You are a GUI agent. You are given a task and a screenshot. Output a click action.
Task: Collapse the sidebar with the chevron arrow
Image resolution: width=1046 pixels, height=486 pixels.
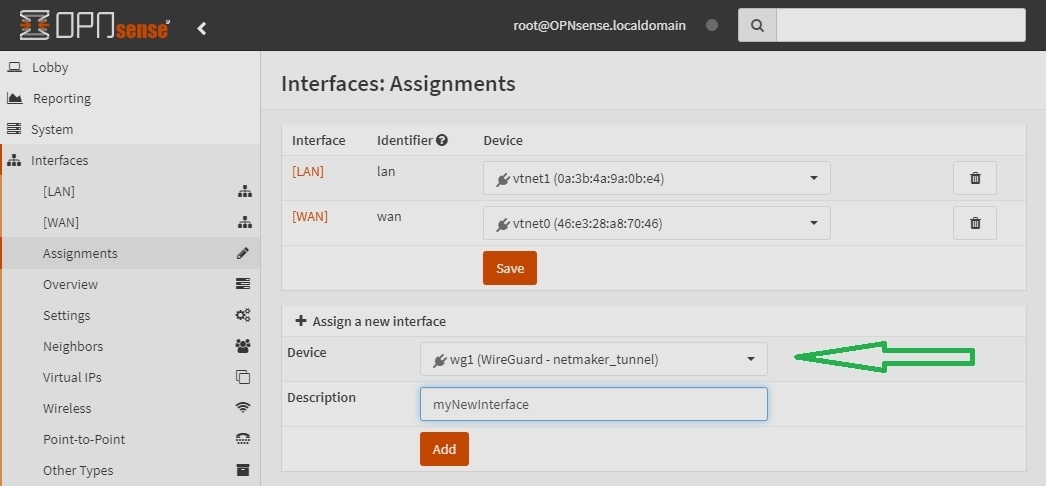[x=202, y=28]
